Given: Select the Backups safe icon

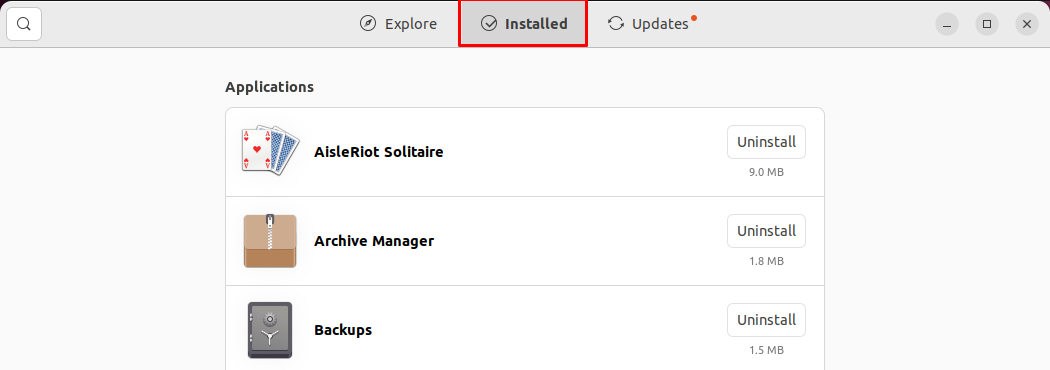Looking at the screenshot, I should (x=270, y=330).
